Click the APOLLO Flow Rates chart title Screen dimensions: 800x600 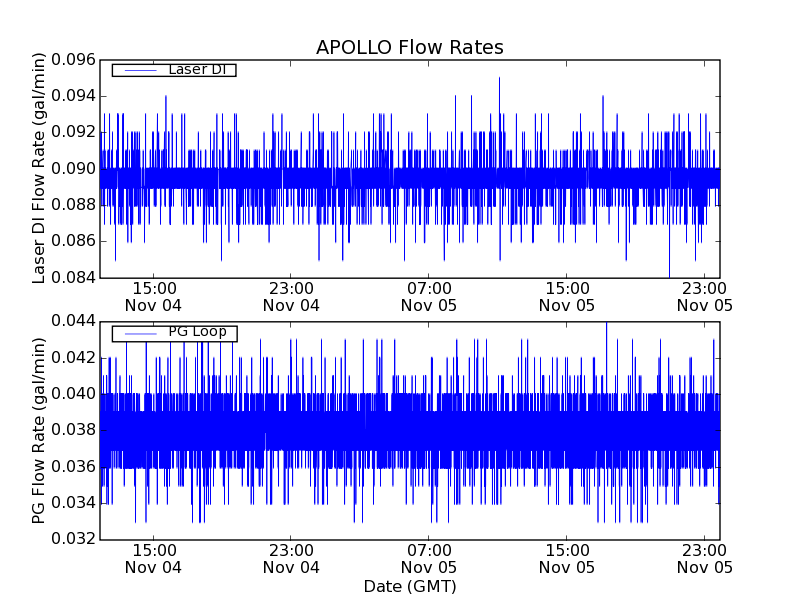[409, 48]
